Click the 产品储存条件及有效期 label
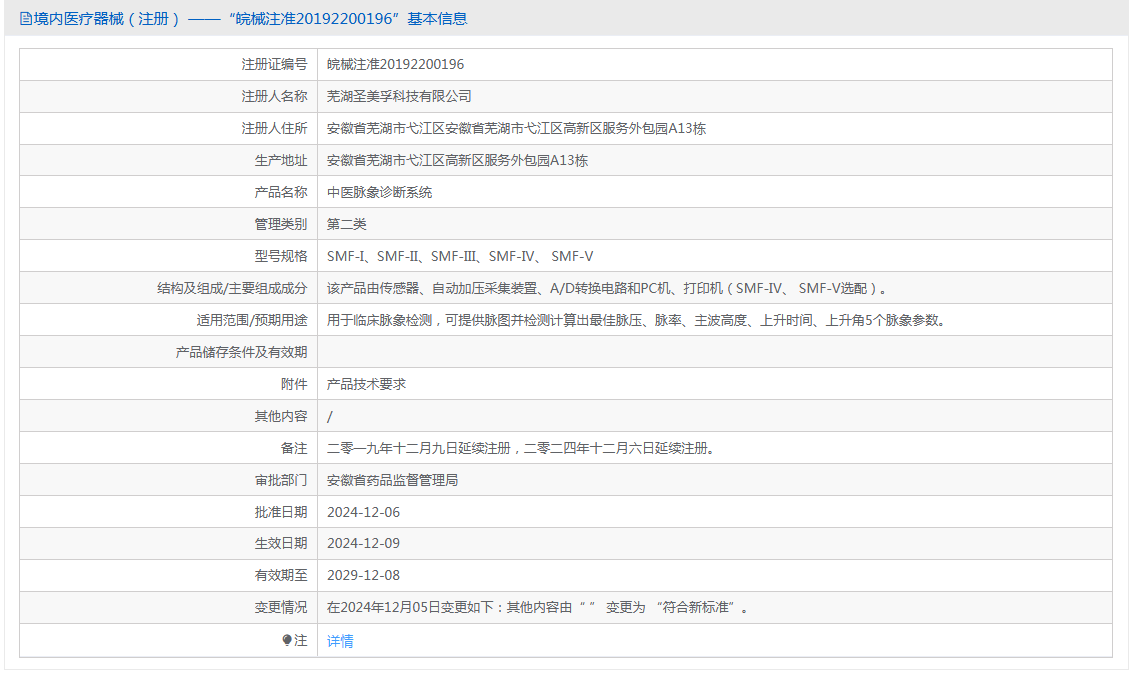 [x=242, y=352]
